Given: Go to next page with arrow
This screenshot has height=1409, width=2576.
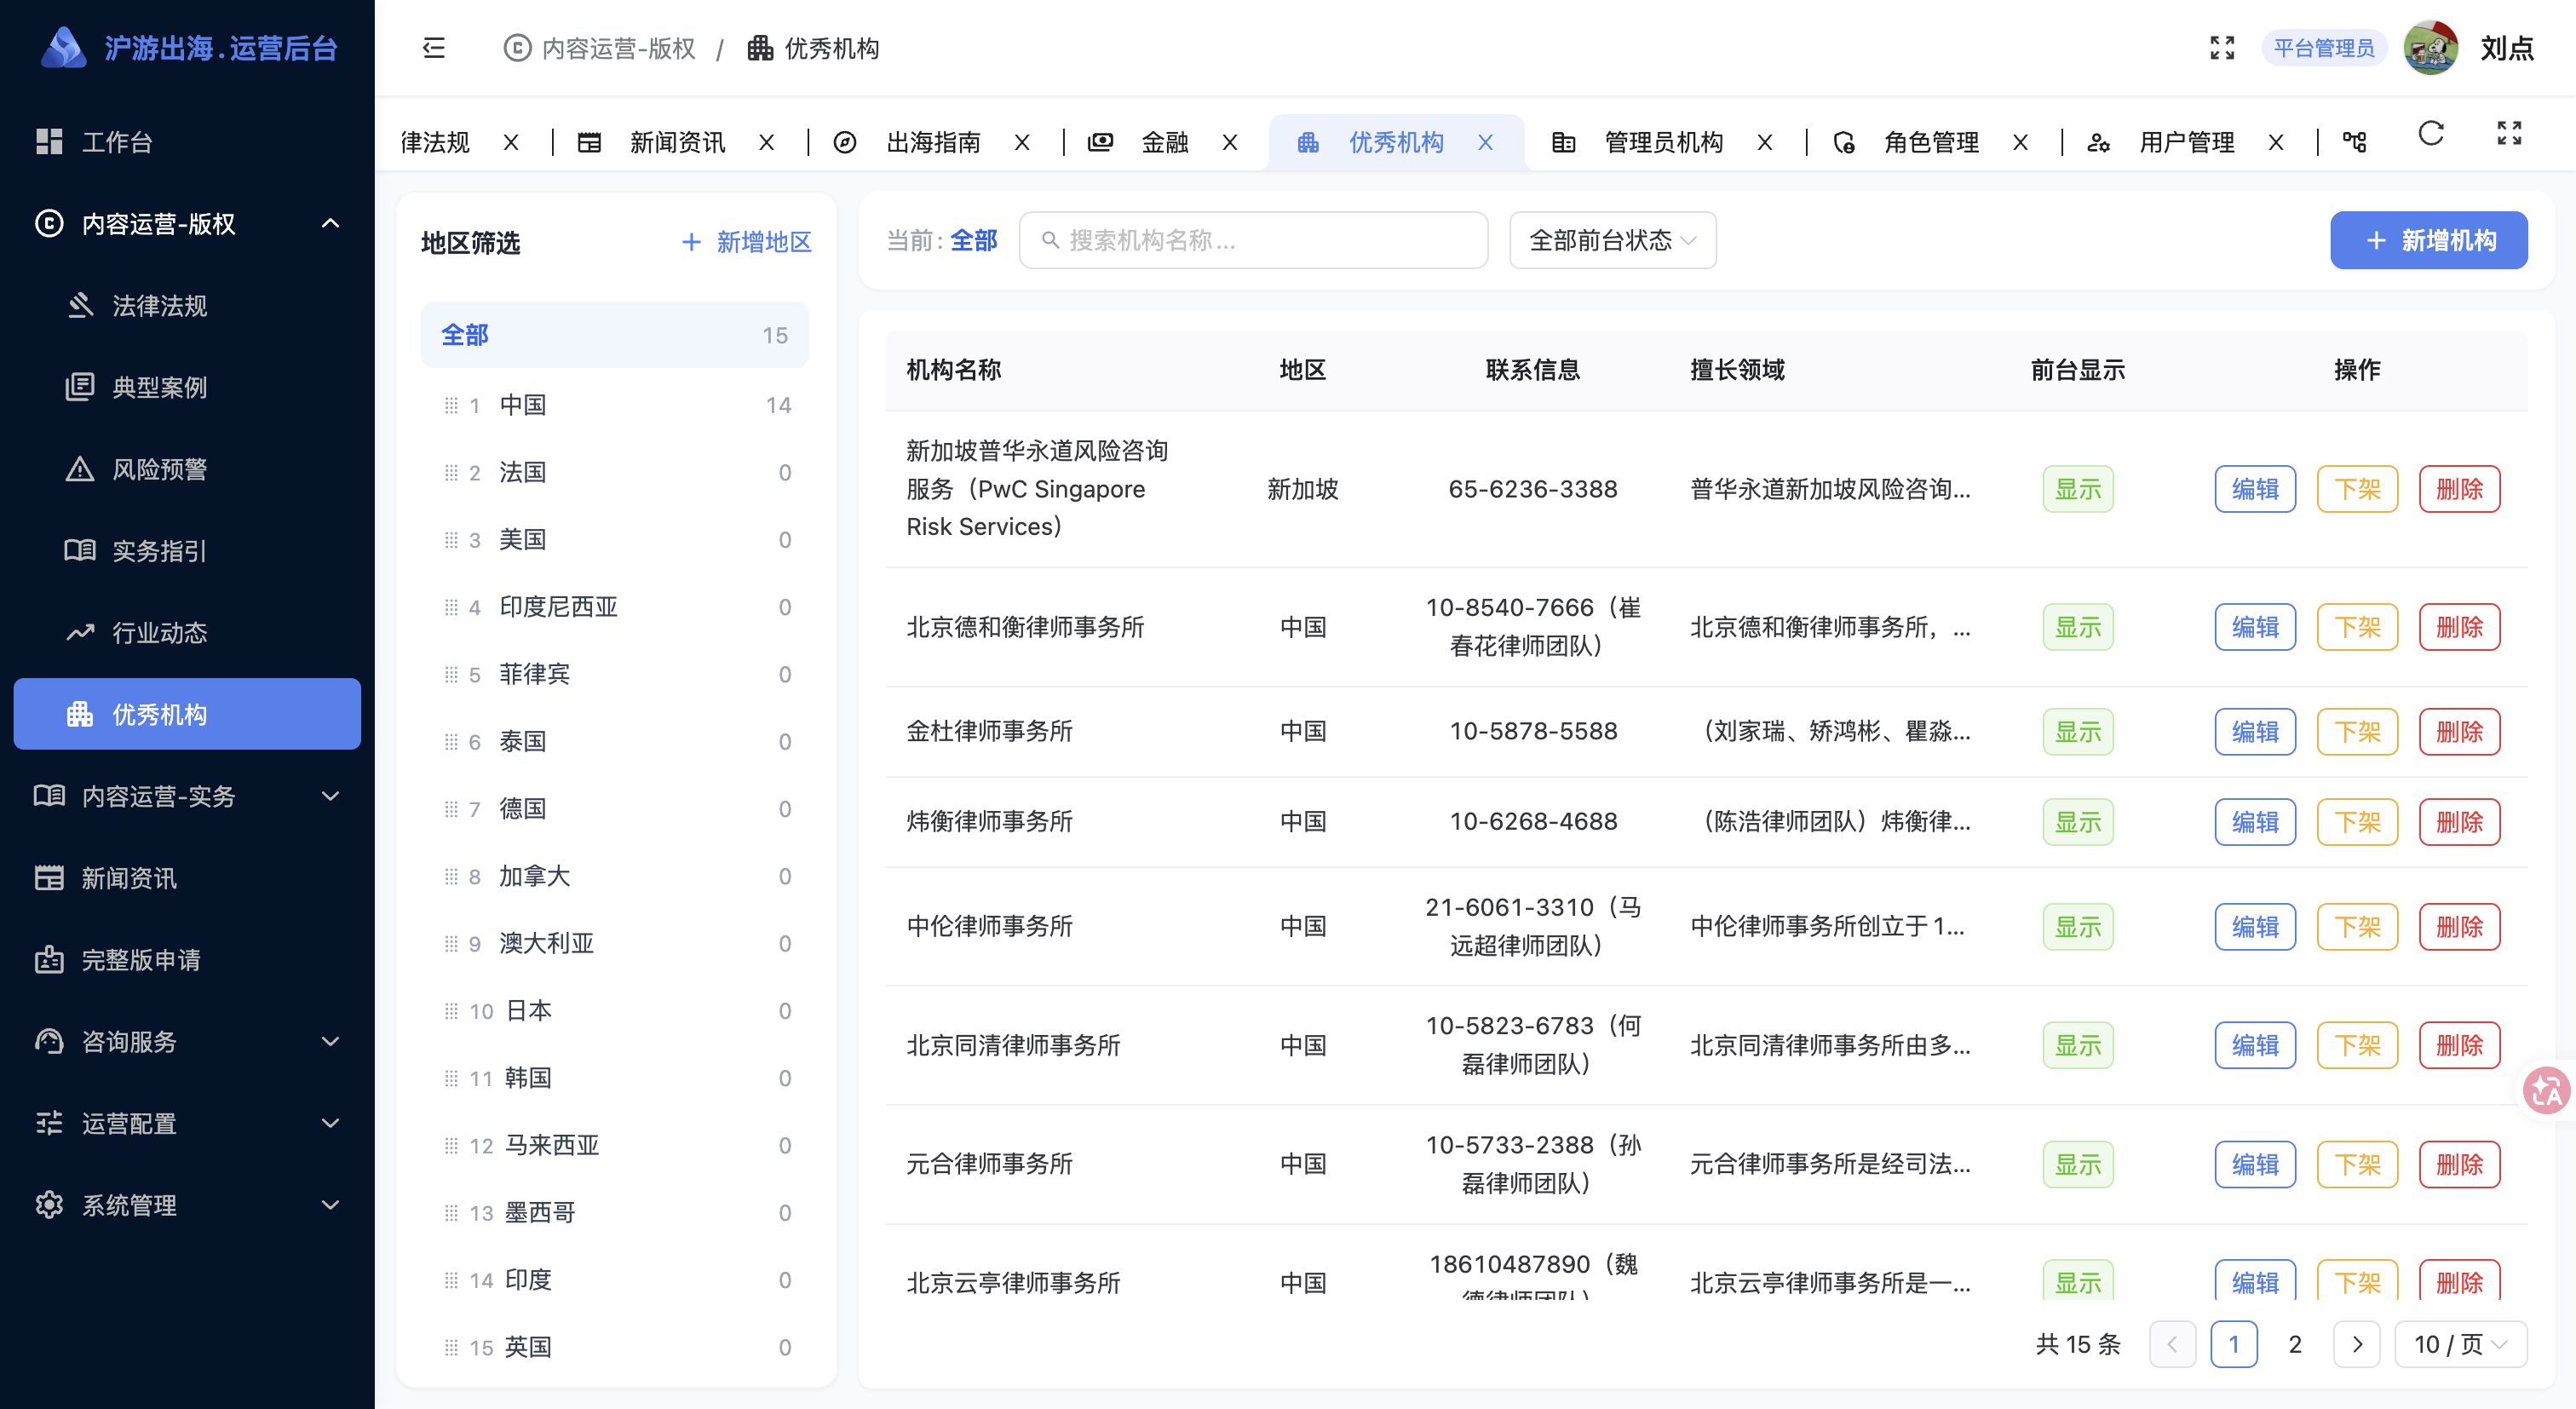Looking at the screenshot, I should [x=2357, y=1344].
